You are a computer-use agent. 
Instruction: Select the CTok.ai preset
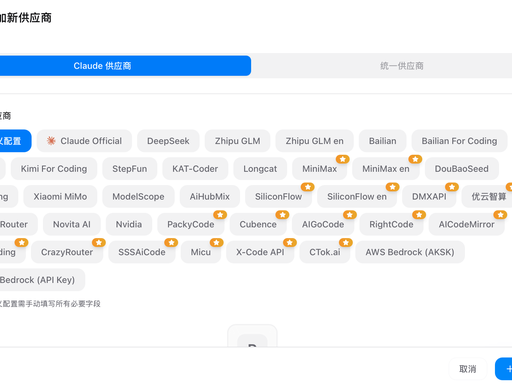point(325,252)
